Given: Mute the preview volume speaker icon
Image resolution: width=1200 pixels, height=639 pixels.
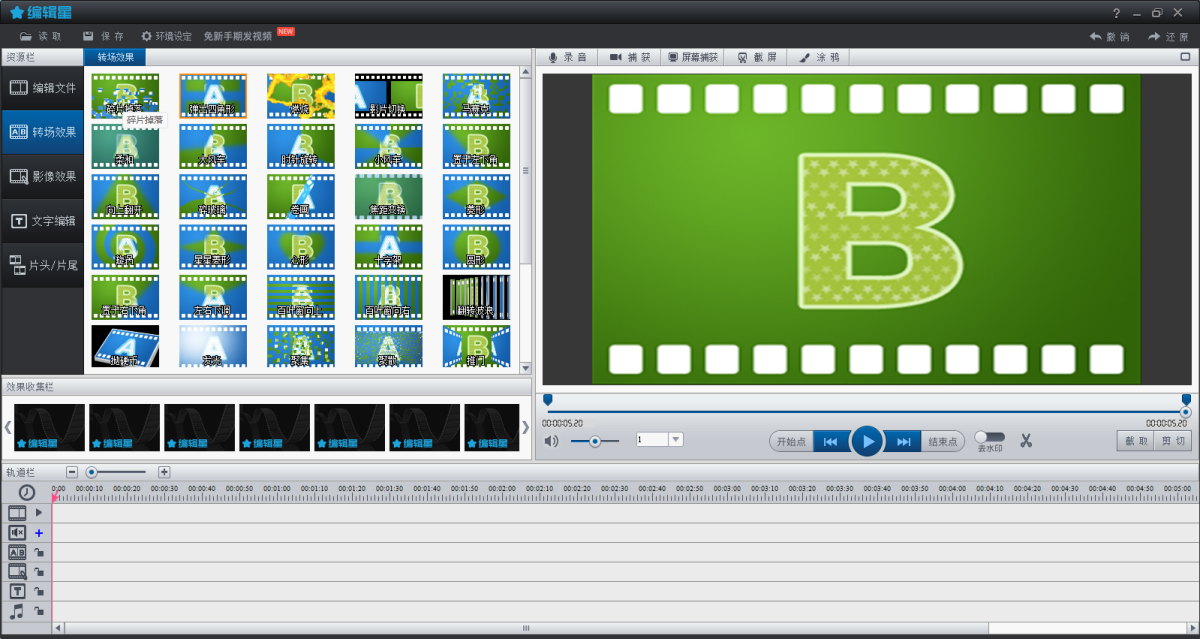Looking at the screenshot, I should [552, 440].
